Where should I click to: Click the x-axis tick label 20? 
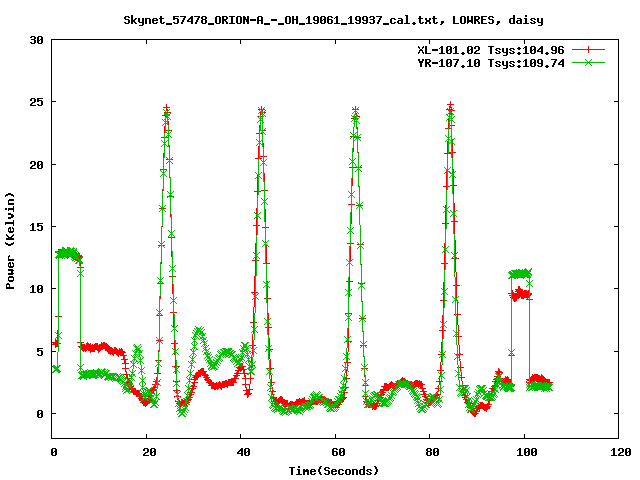pyautogui.click(x=149, y=452)
